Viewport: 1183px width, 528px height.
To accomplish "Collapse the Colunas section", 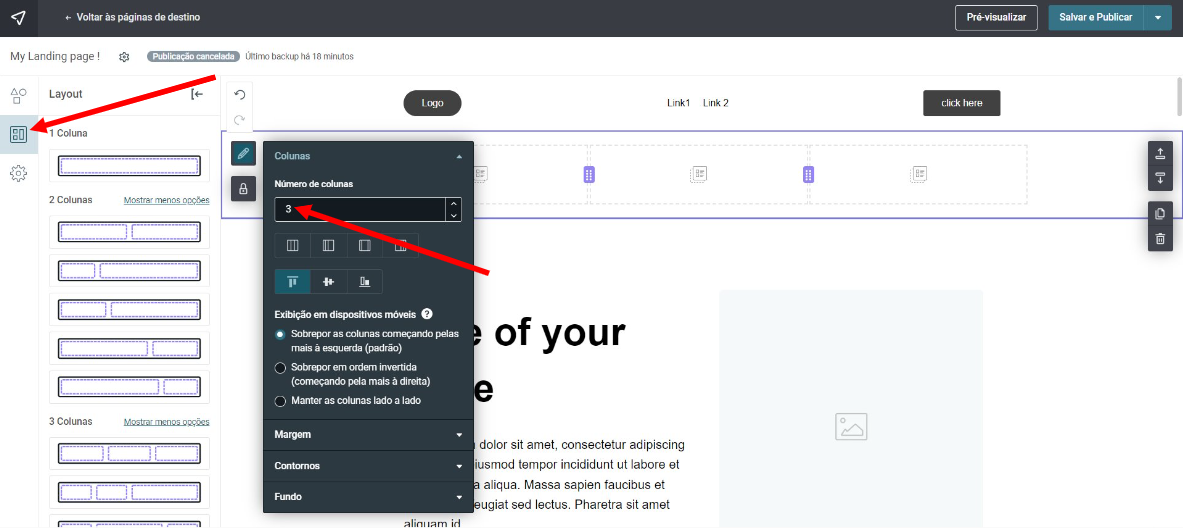I will pyautogui.click(x=368, y=156).
